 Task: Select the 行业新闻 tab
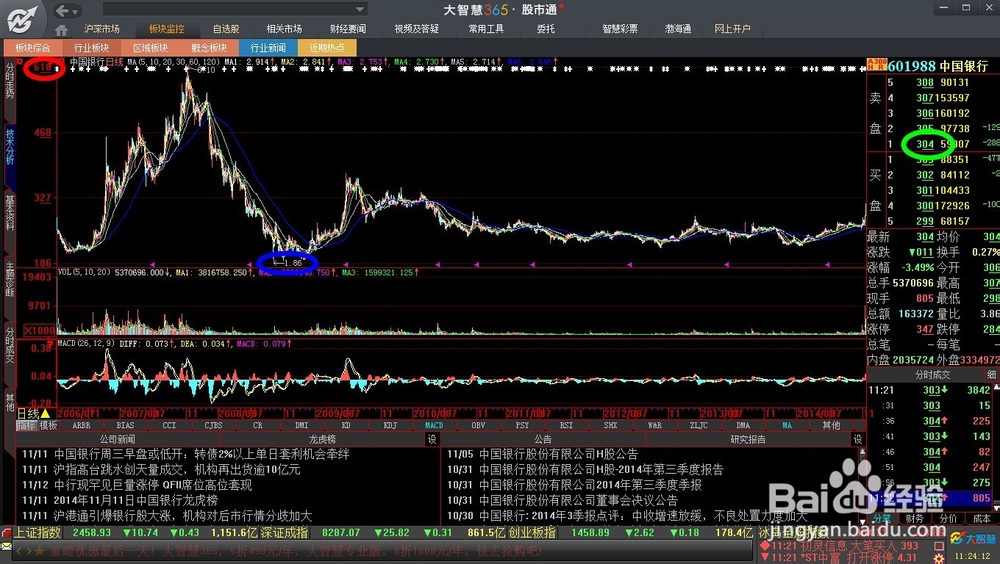(268, 48)
